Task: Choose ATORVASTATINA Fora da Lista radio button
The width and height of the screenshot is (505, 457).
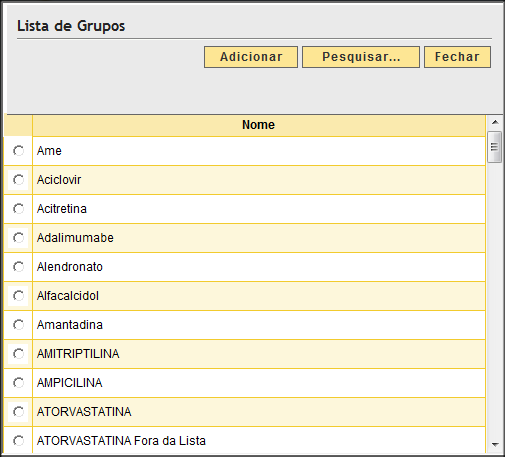Action: (x=18, y=441)
